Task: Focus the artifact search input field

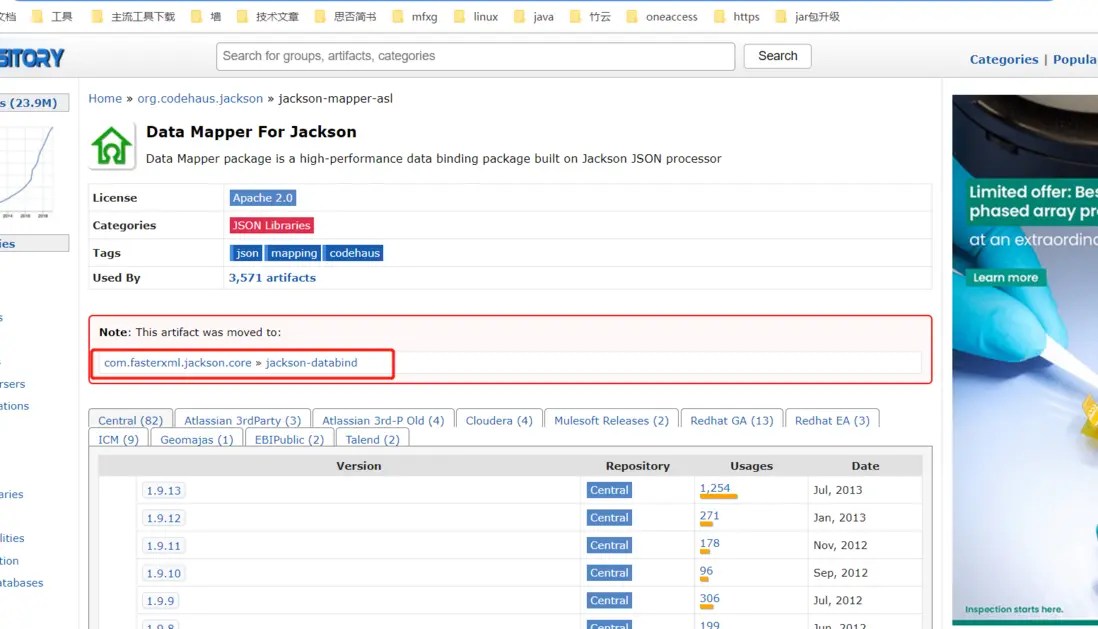Action: click(475, 56)
